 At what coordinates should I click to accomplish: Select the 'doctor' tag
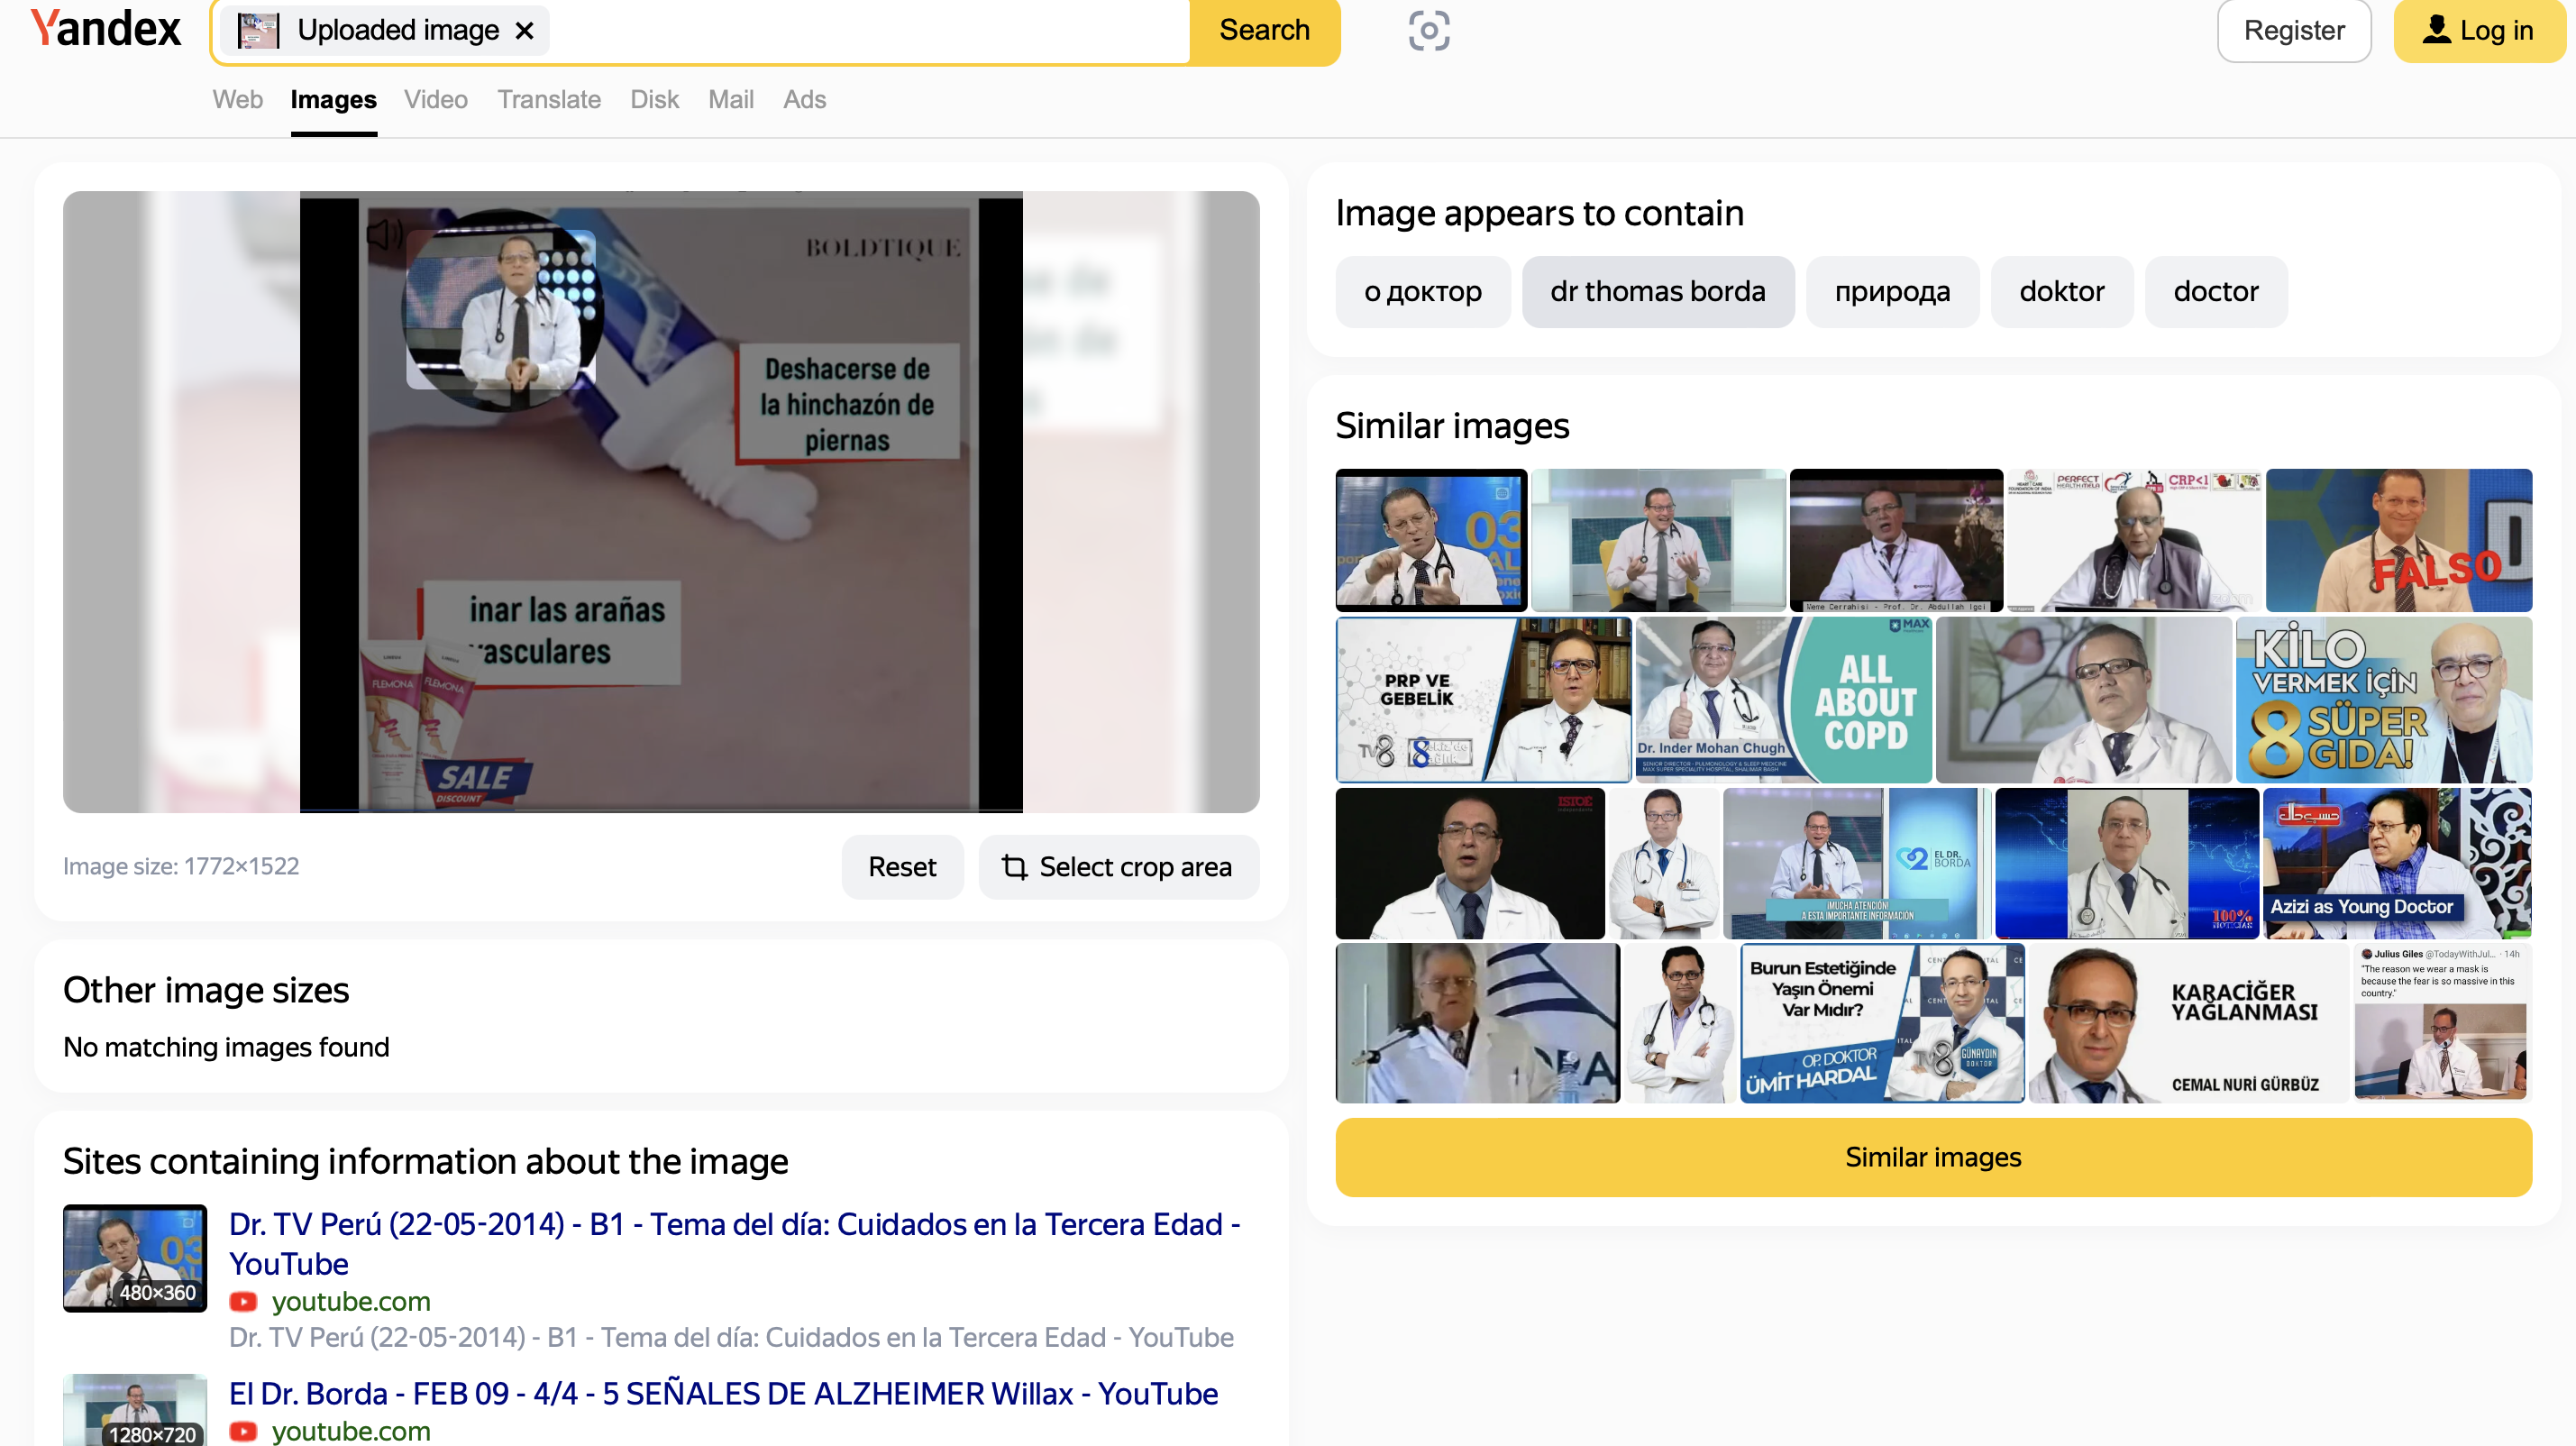click(x=2216, y=292)
